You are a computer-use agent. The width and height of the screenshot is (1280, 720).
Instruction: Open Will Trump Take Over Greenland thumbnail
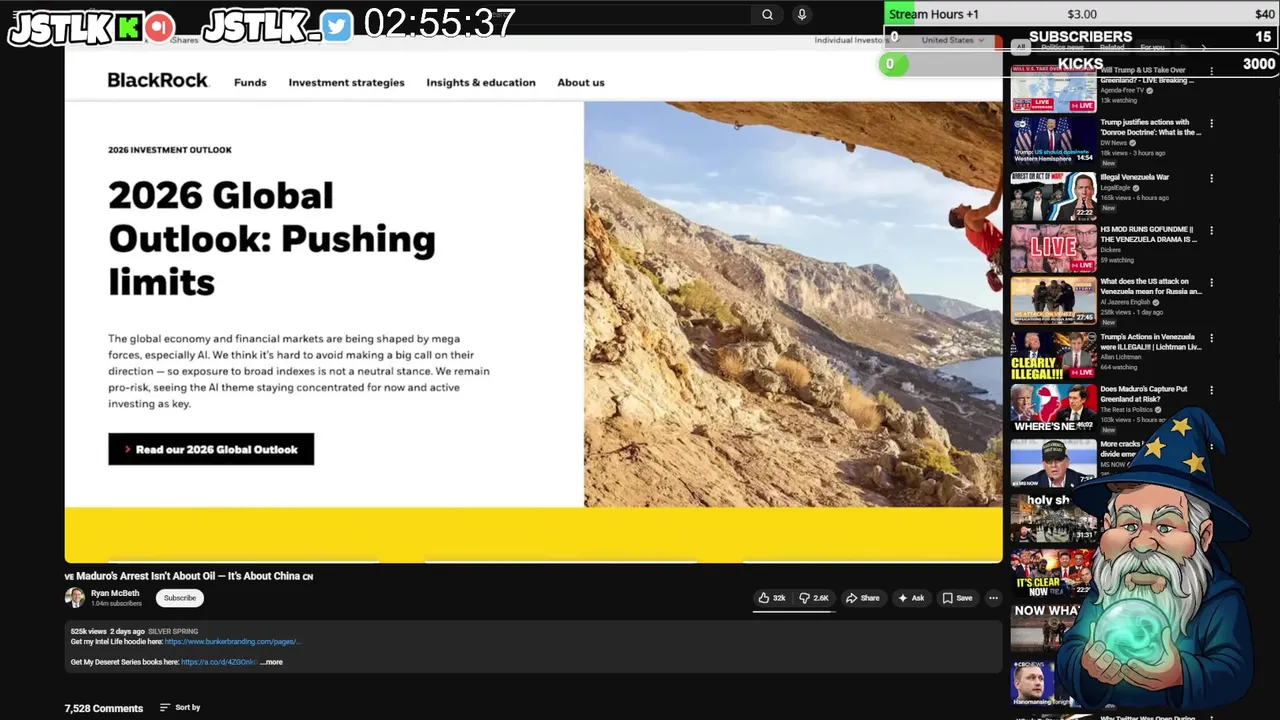[x=1053, y=88]
